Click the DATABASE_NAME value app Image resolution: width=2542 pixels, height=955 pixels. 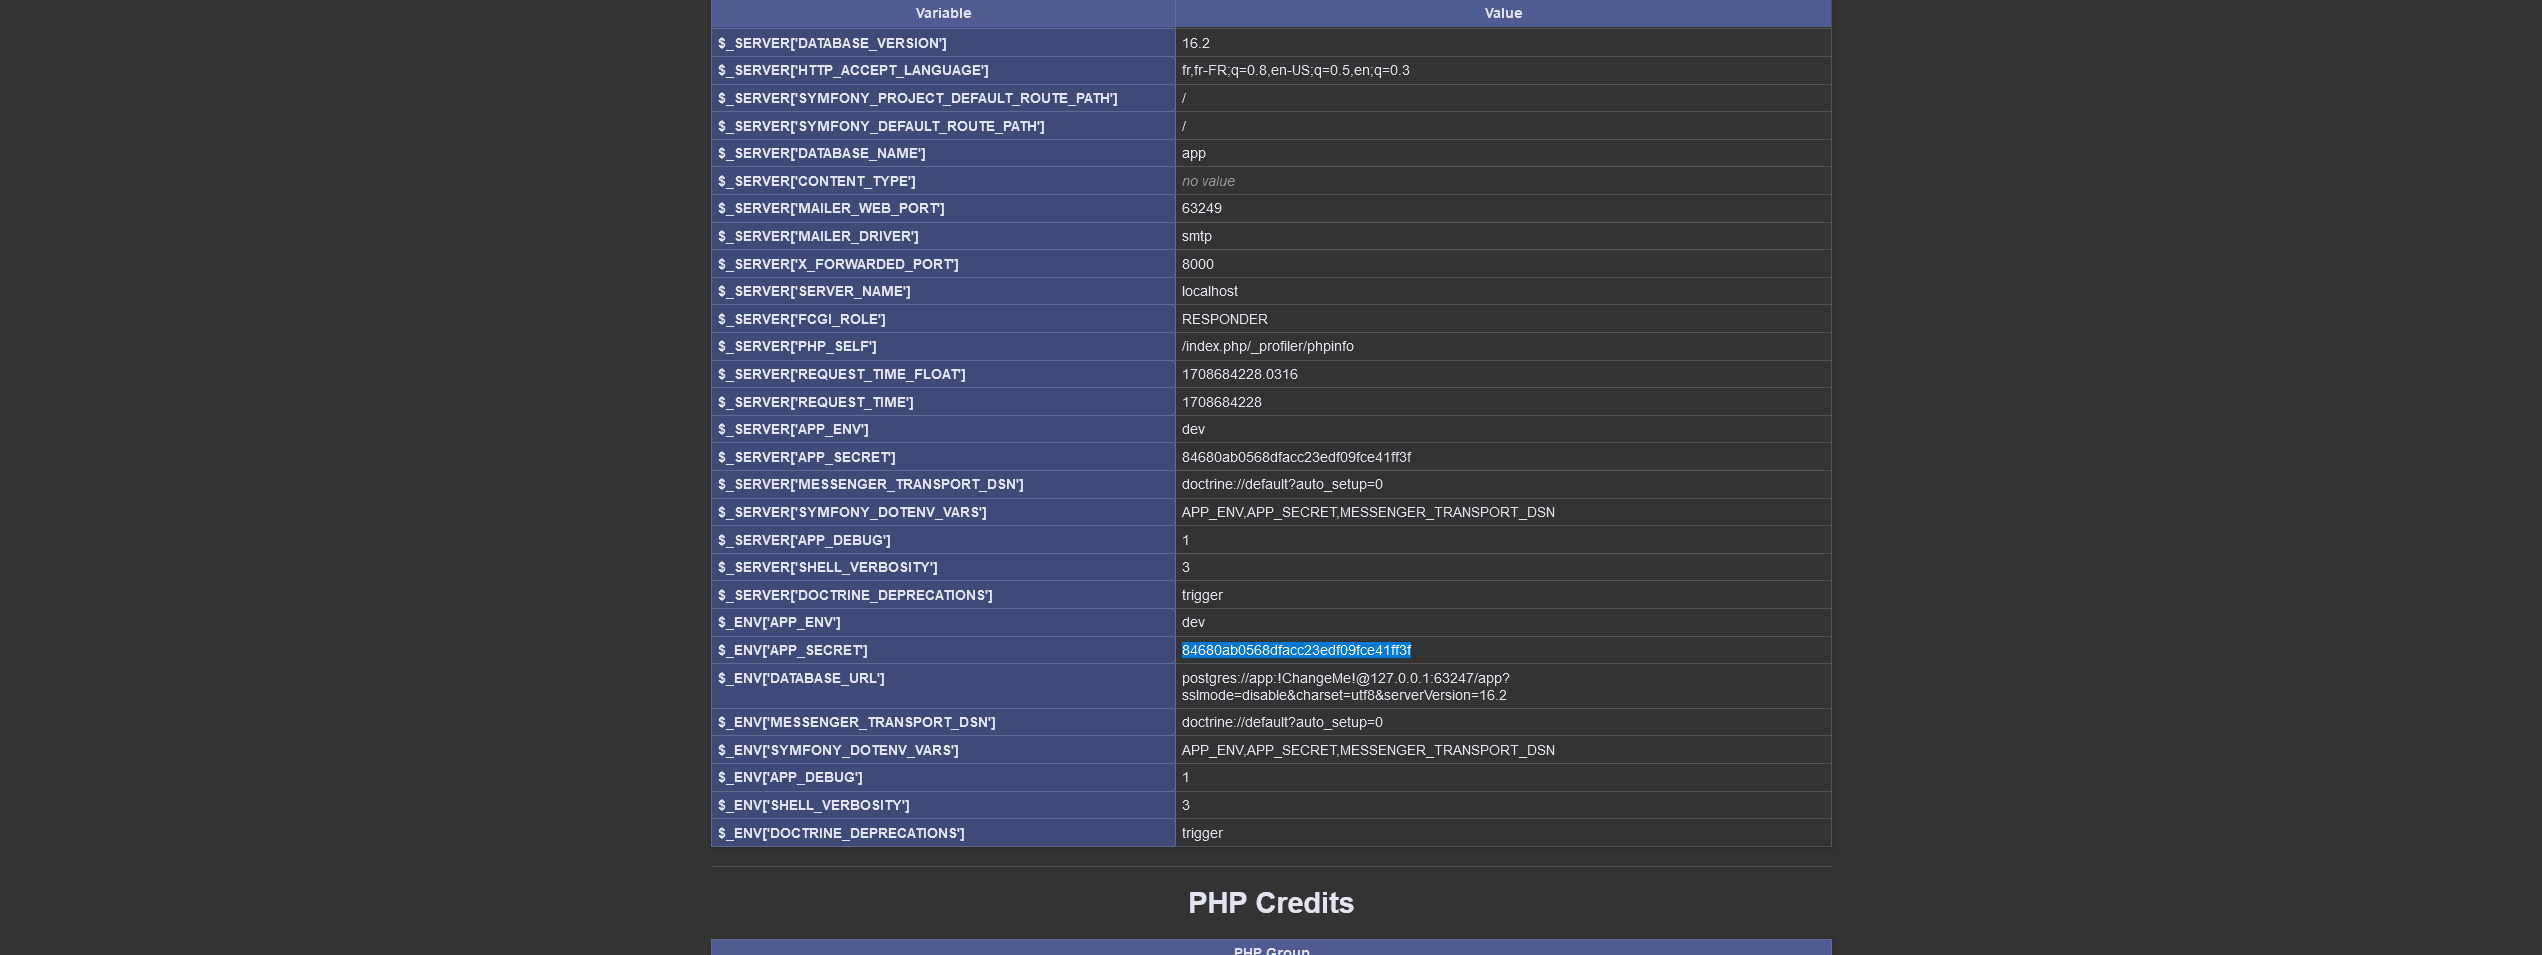click(x=1193, y=153)
